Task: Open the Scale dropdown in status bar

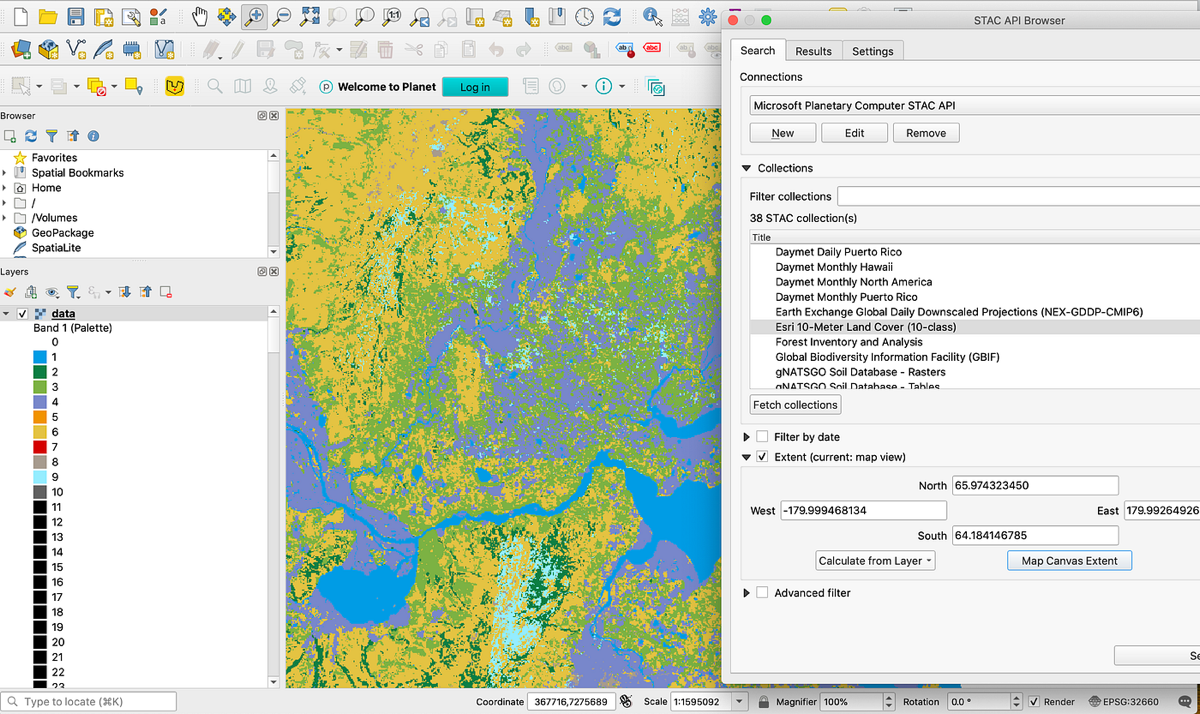Action: [741, 702]
